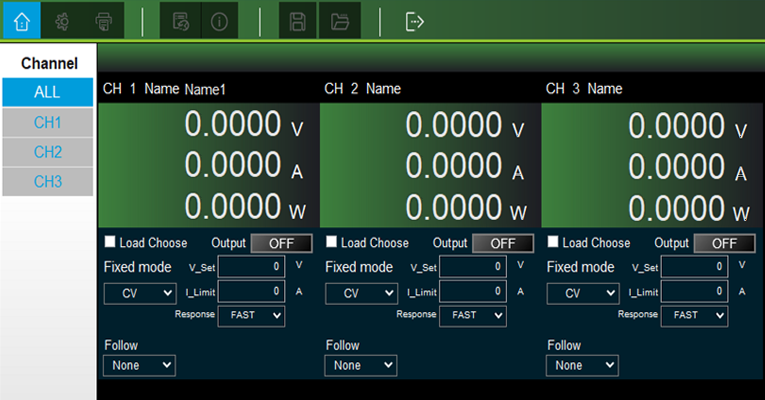The image size is (765, 400).
Task: Click the Home icon in the toolbar
Action: click(x=22, y=20)
